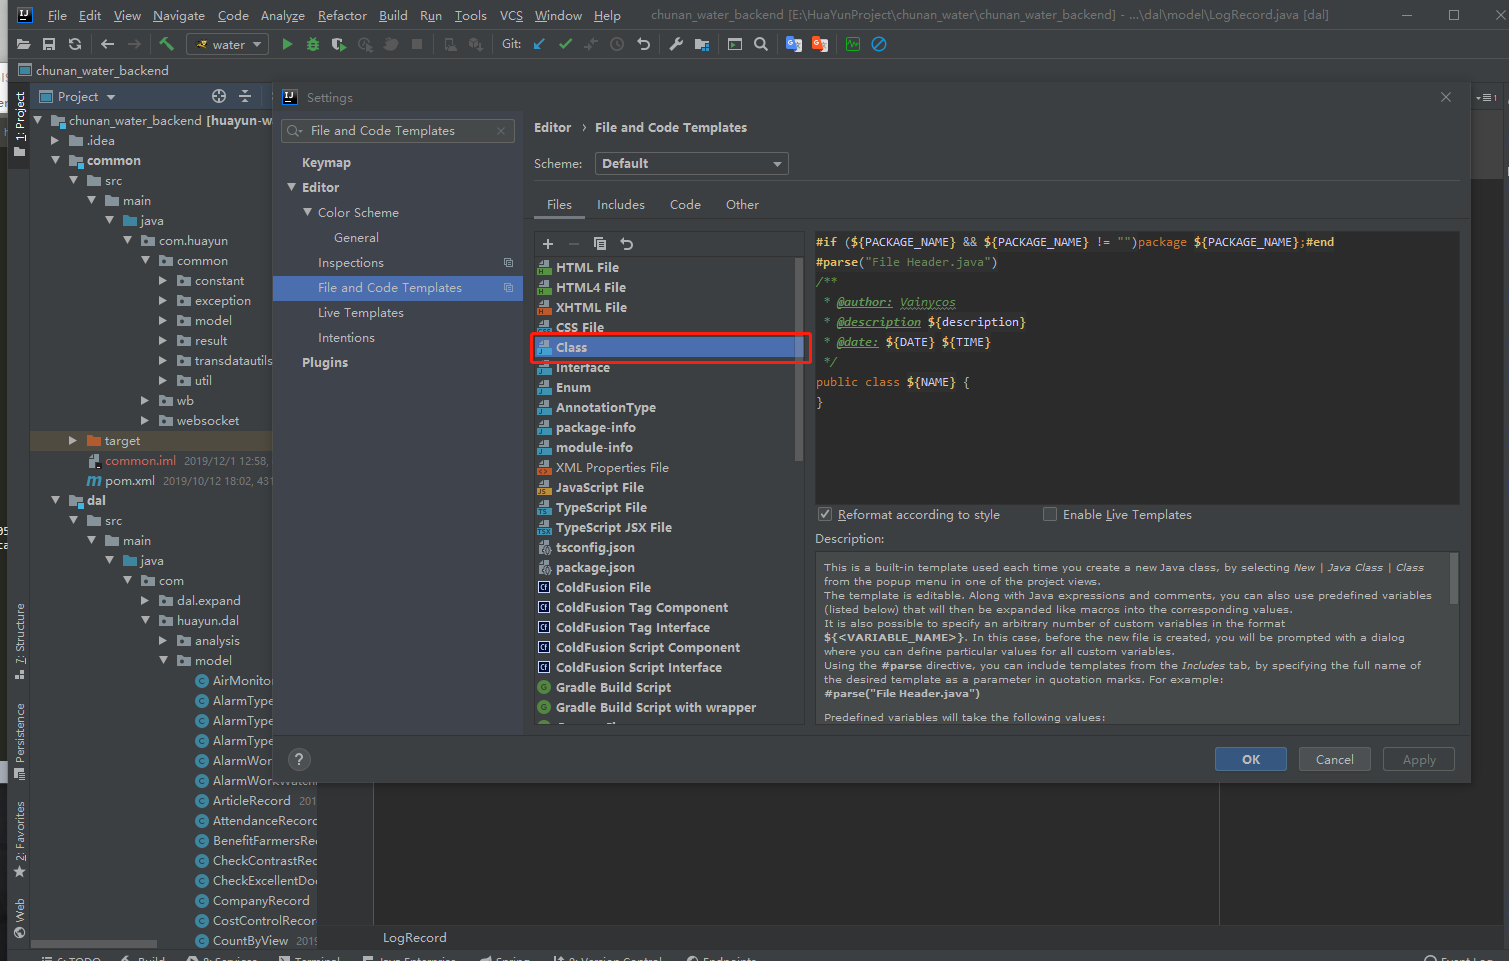
Task: Open the Persistence tool window tab
Action: 20,741
